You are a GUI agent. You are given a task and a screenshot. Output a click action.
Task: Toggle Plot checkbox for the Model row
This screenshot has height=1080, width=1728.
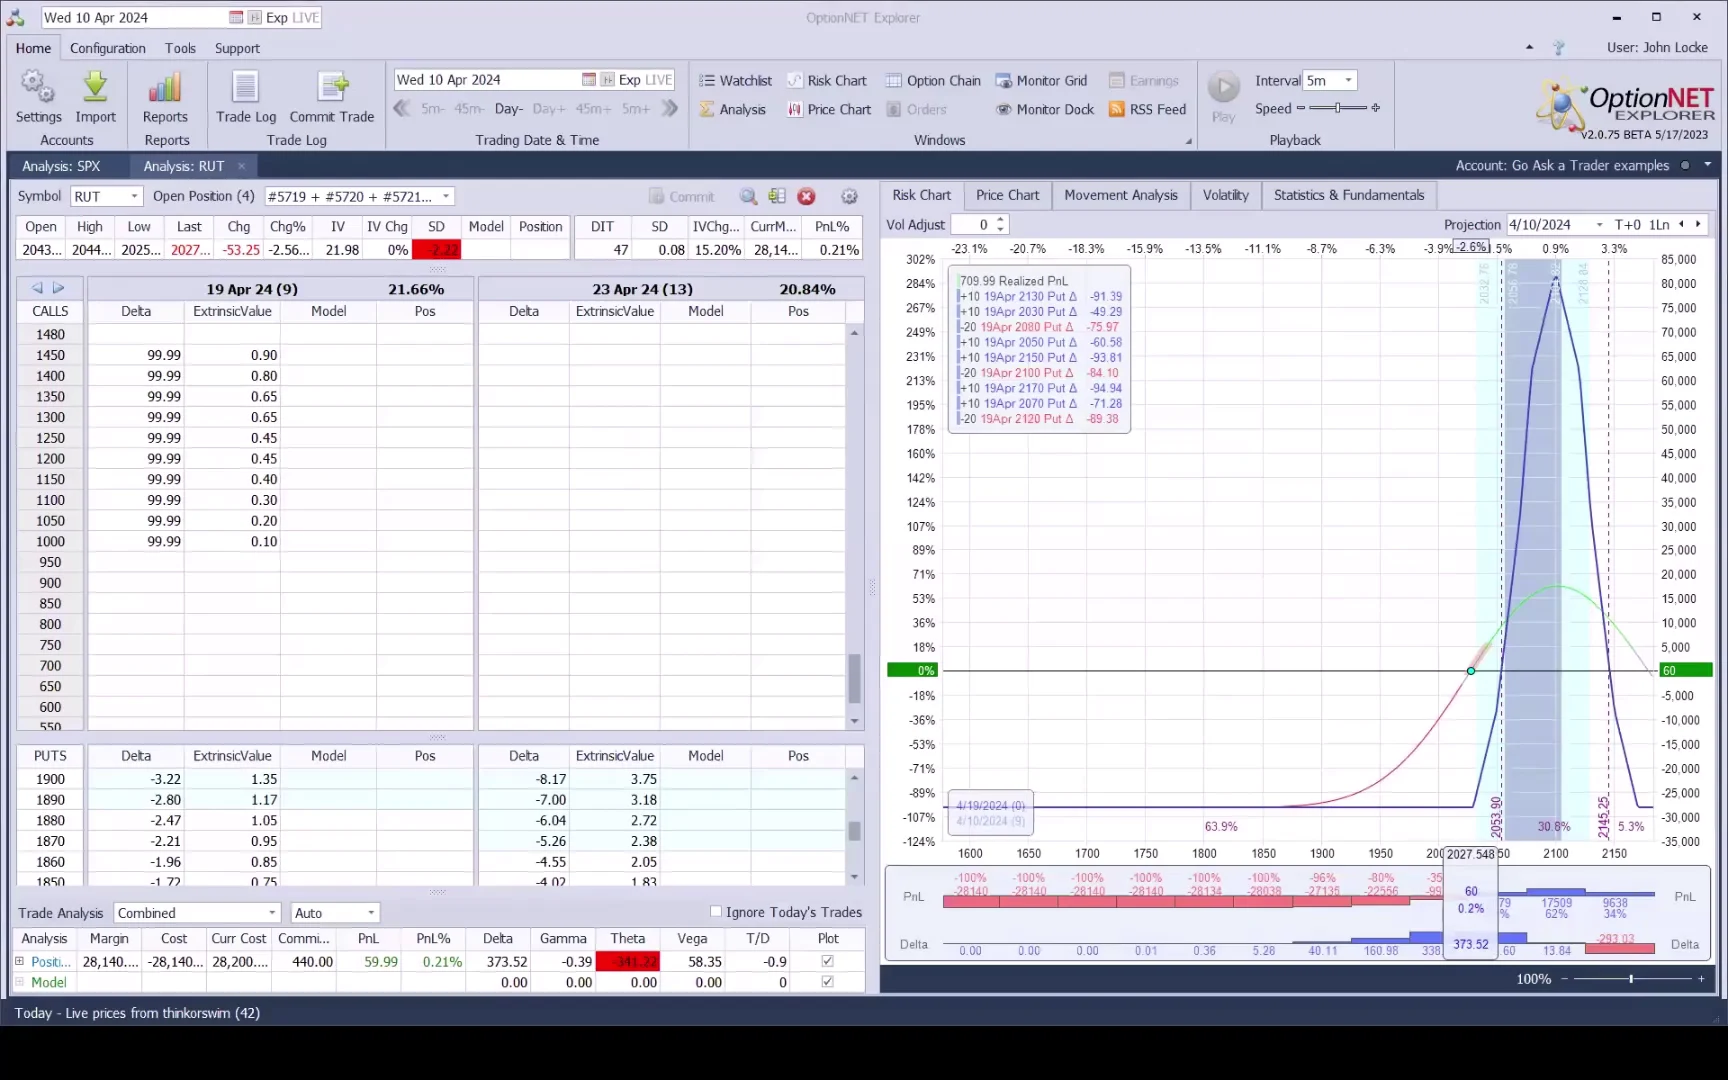827,982
